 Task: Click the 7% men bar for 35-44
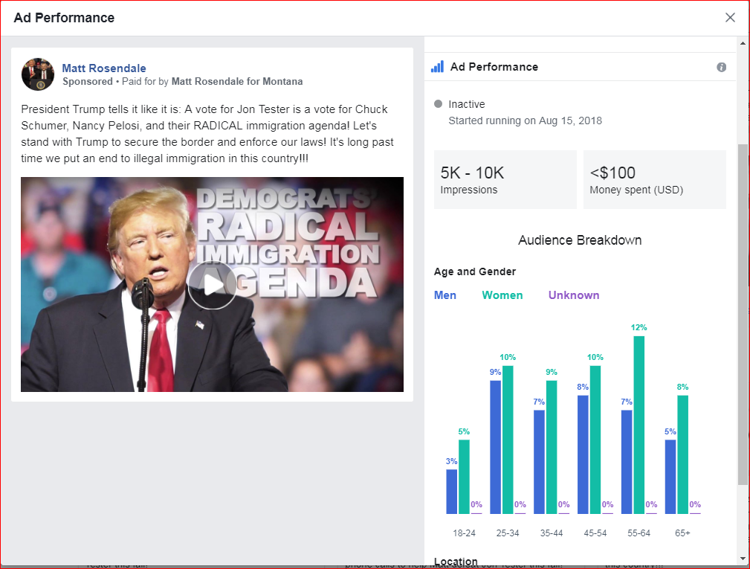[539, 462]
